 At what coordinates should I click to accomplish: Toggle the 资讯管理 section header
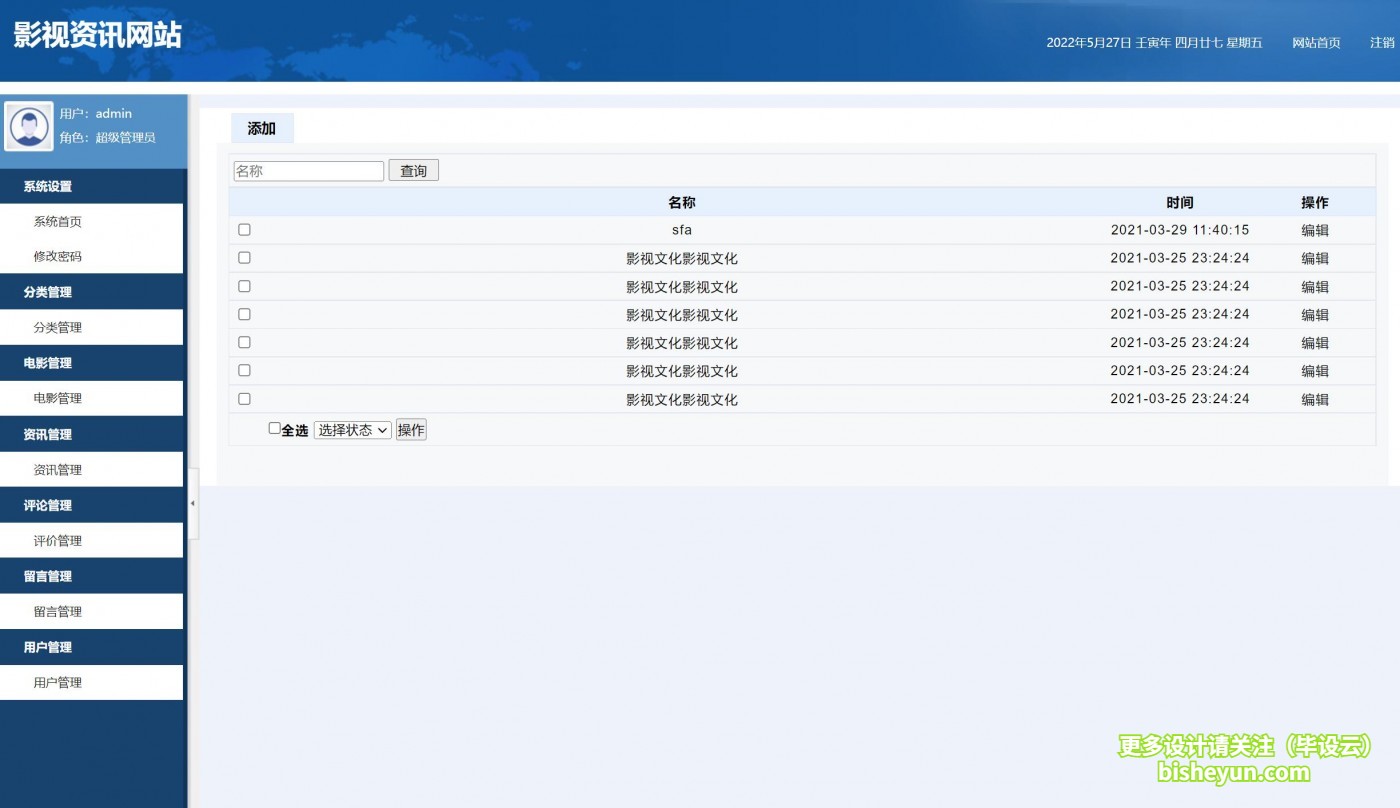(x=92, y=434)
